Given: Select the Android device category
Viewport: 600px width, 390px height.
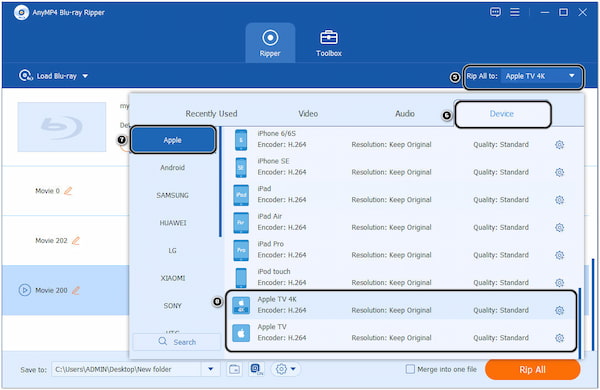Looking at the screenshot, I should coord(173,168).
